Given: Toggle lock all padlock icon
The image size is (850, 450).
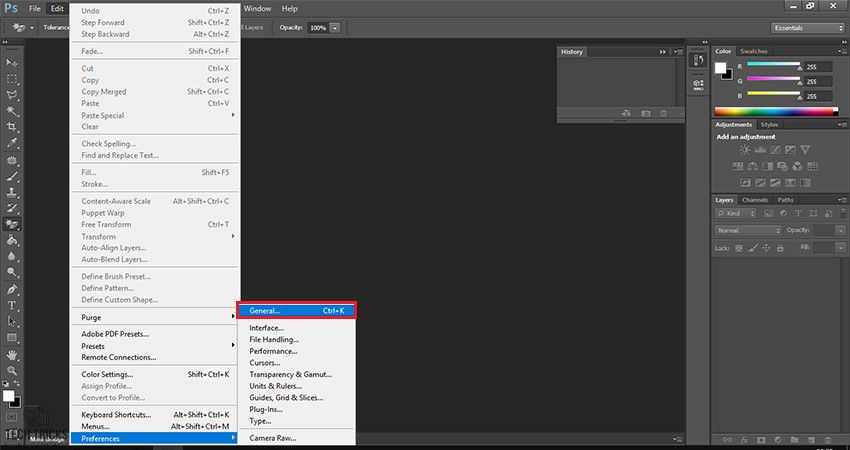Looking at the screenshot, I should click(x=780, y=248).
